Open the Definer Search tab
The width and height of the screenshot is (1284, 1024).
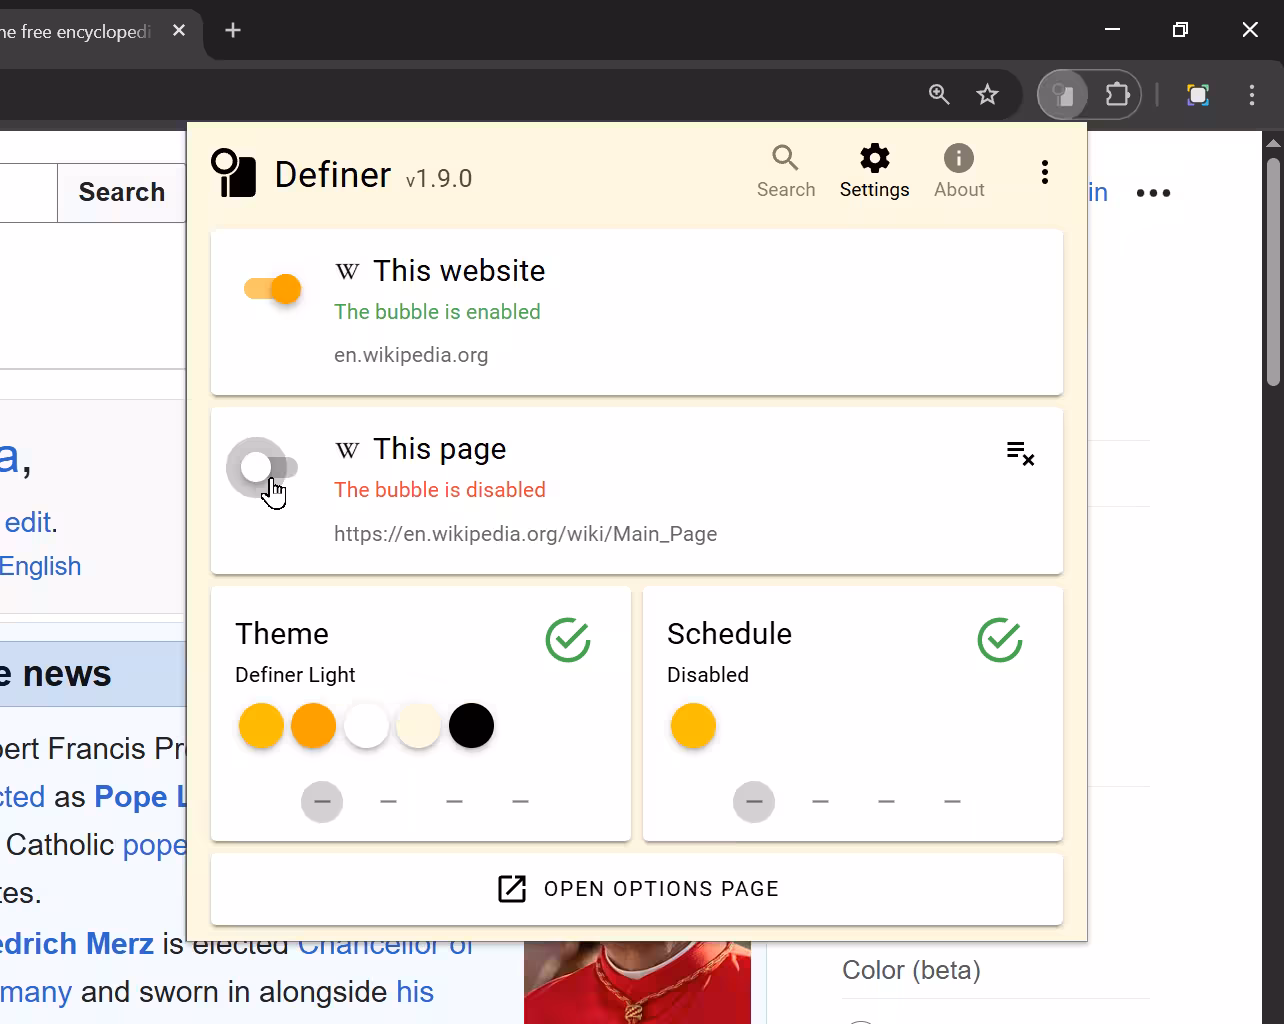[786, 172]
